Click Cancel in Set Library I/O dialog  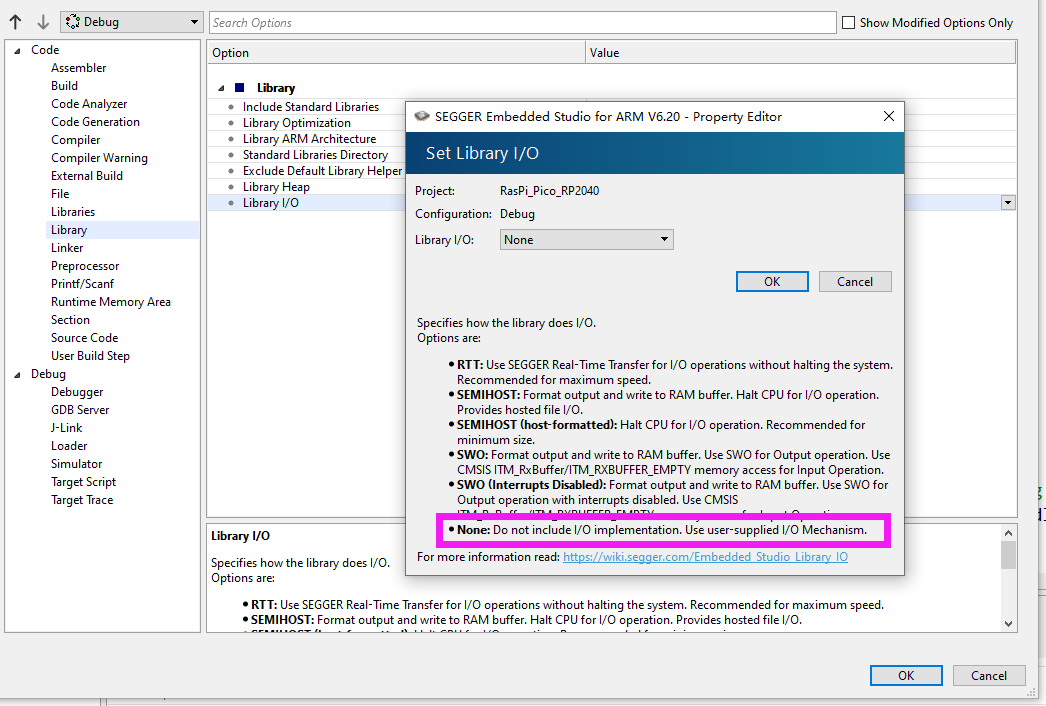pos(855,282)
